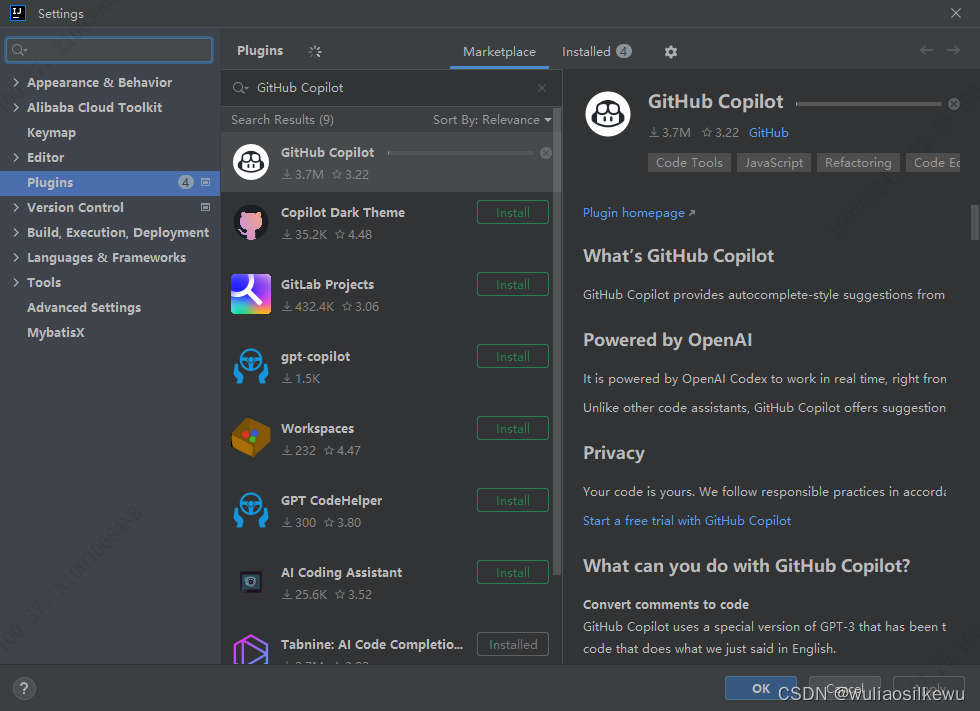Install the Copilot Dark Theme plugin
The height and width of the screenshot is (711, 980).
[512, 212]
